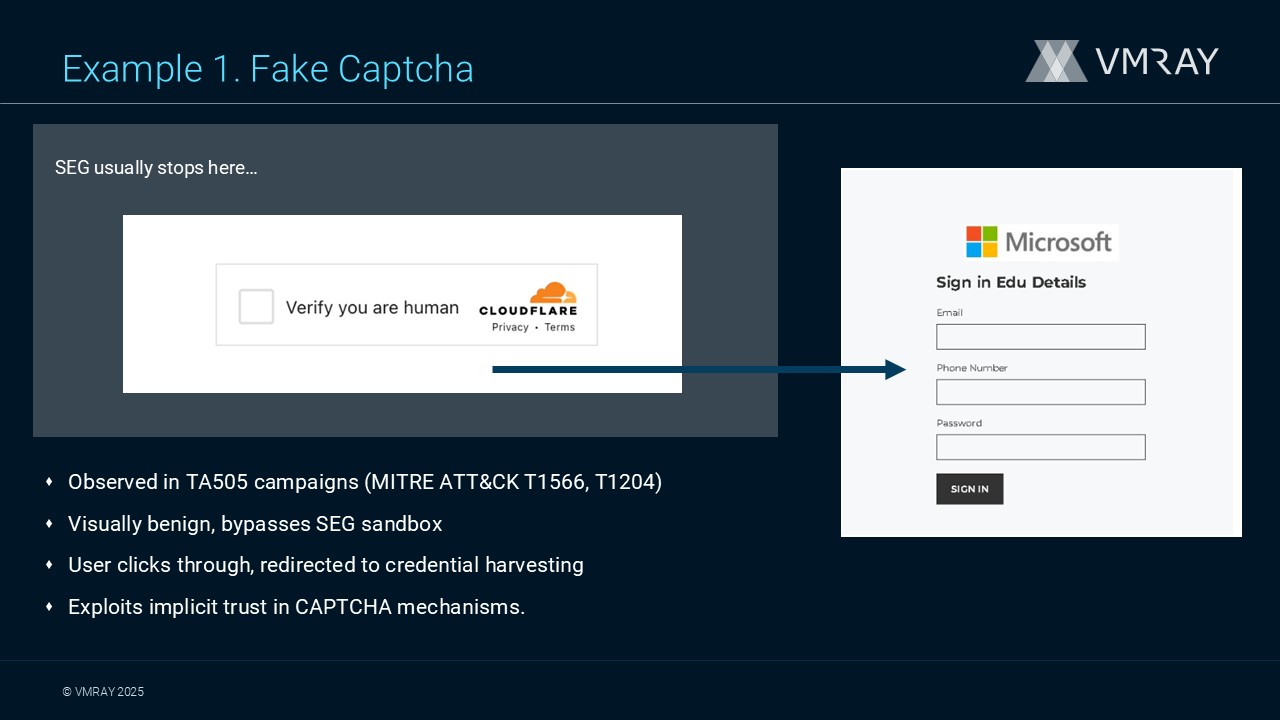
Task: Check the Verify you are human checkbox
Action: 256,307
